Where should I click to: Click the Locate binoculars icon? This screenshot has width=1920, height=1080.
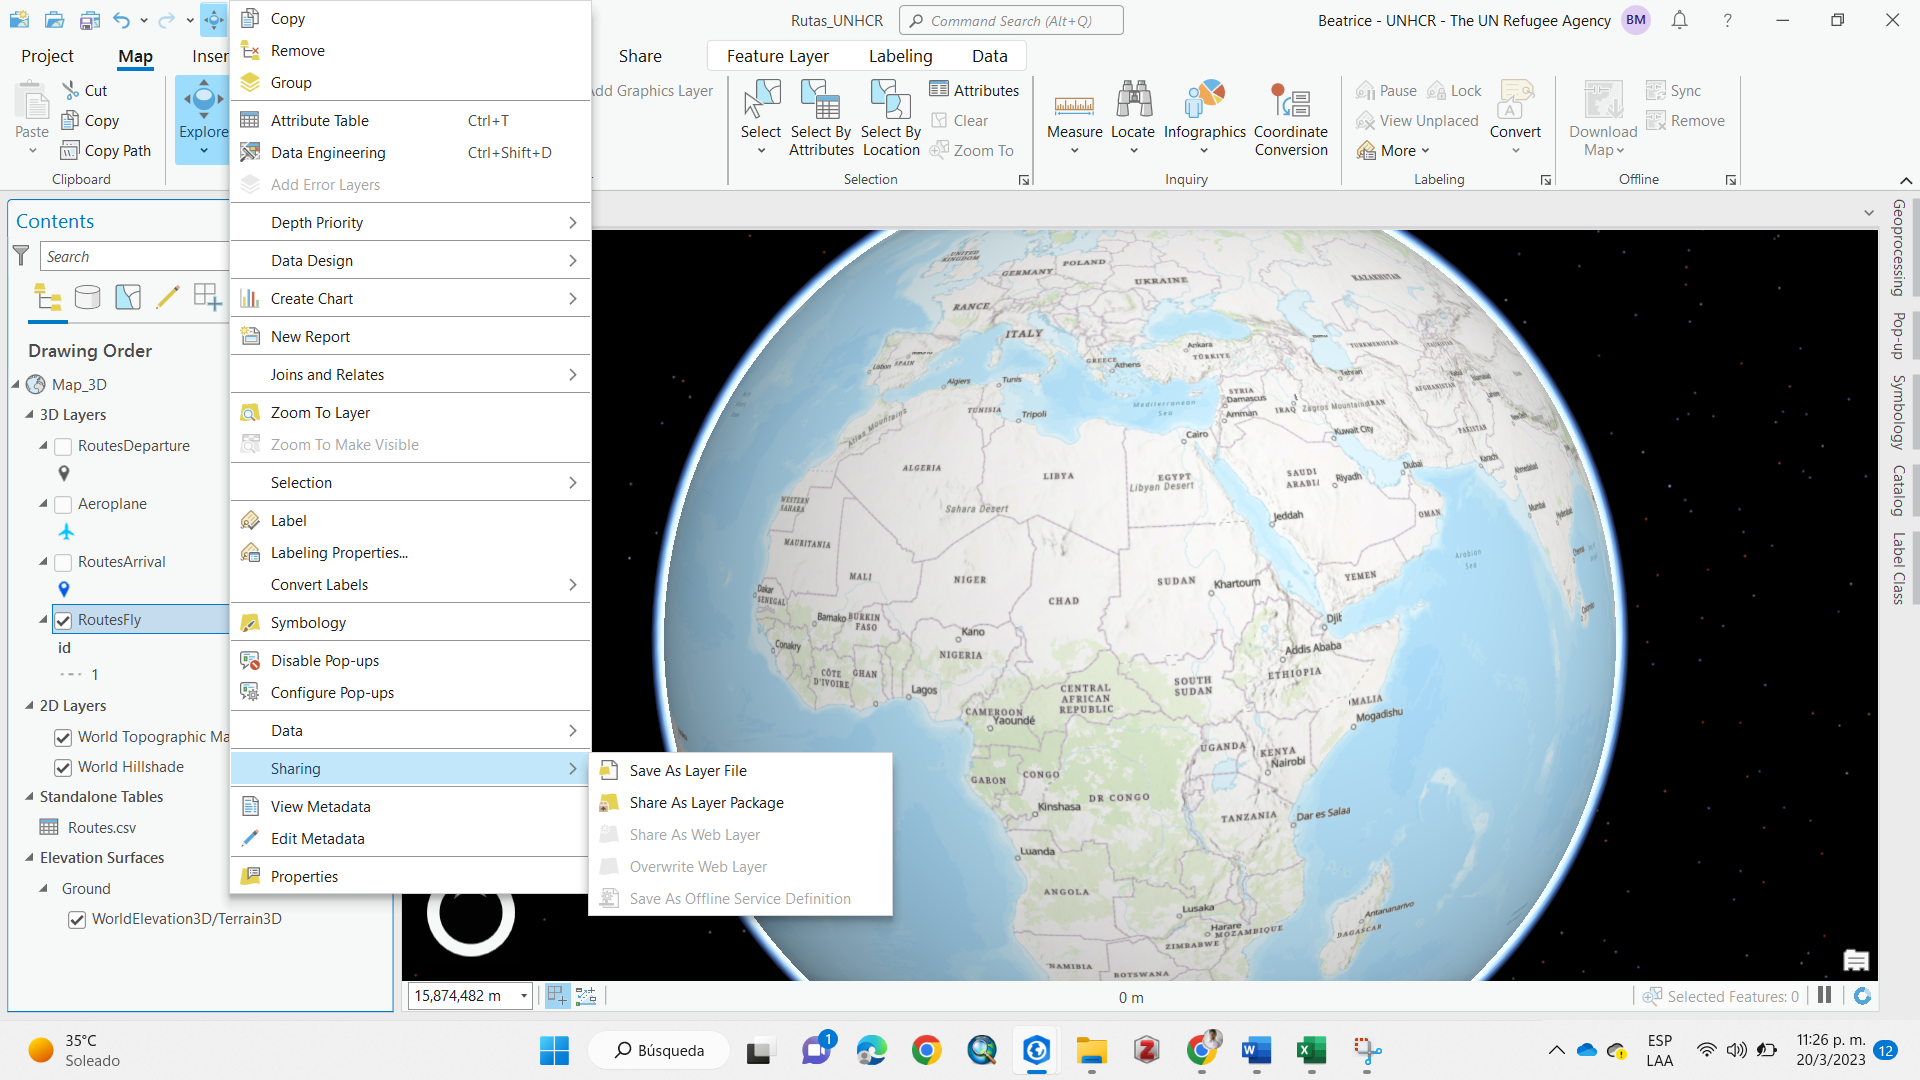point(1133,100)
